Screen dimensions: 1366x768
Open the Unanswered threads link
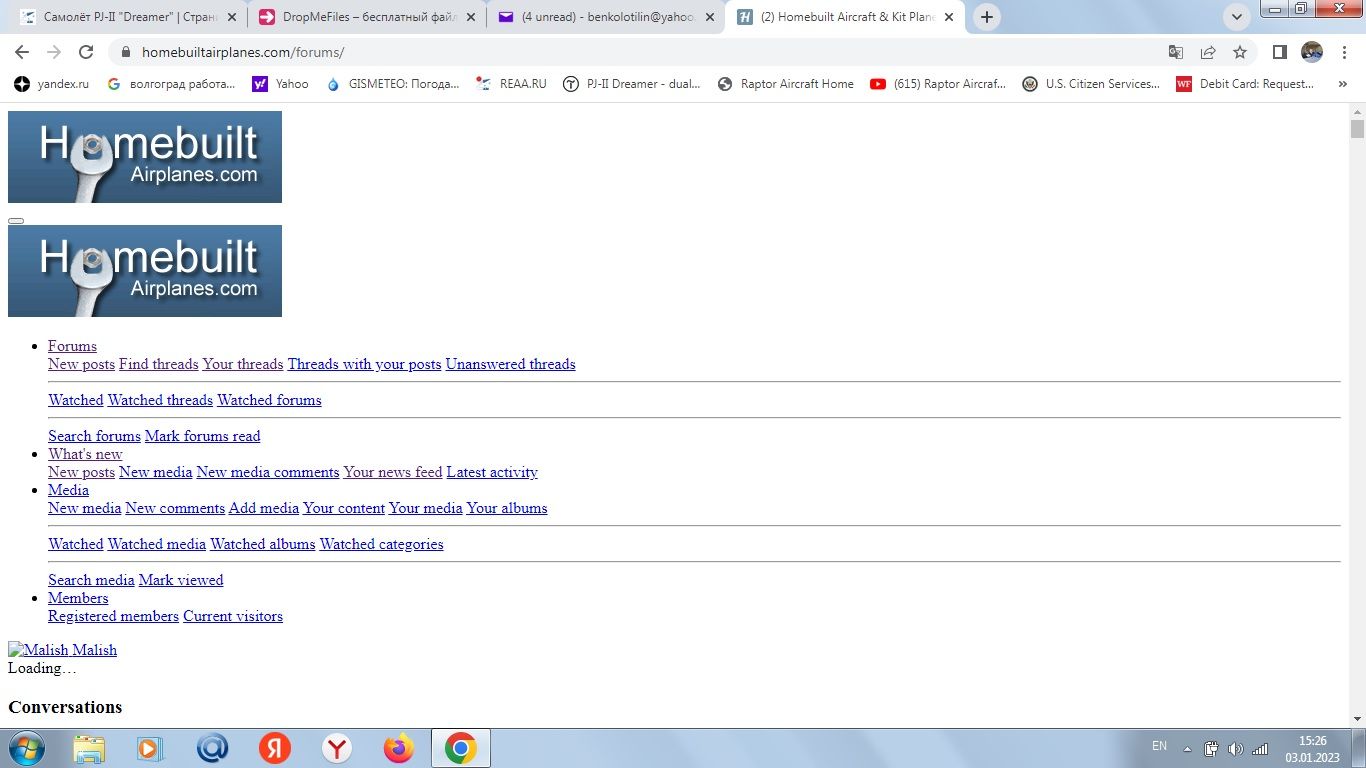coord(510,364)
